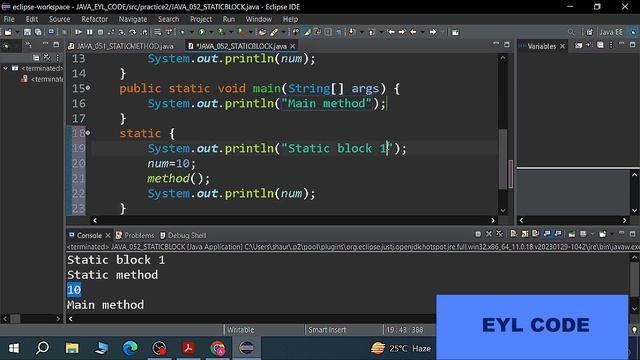640x360 pixels.
Task: Click the Pin Console icon
Action: 572,234
